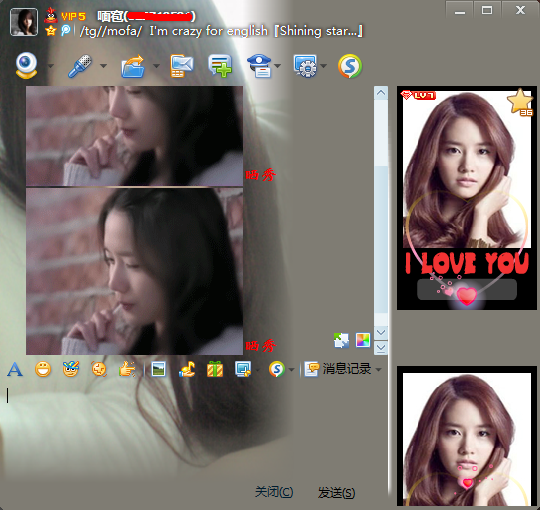Expand the video call dropdown arrow
This screenshot has height=510, width=540.
(x=51, y=66)
